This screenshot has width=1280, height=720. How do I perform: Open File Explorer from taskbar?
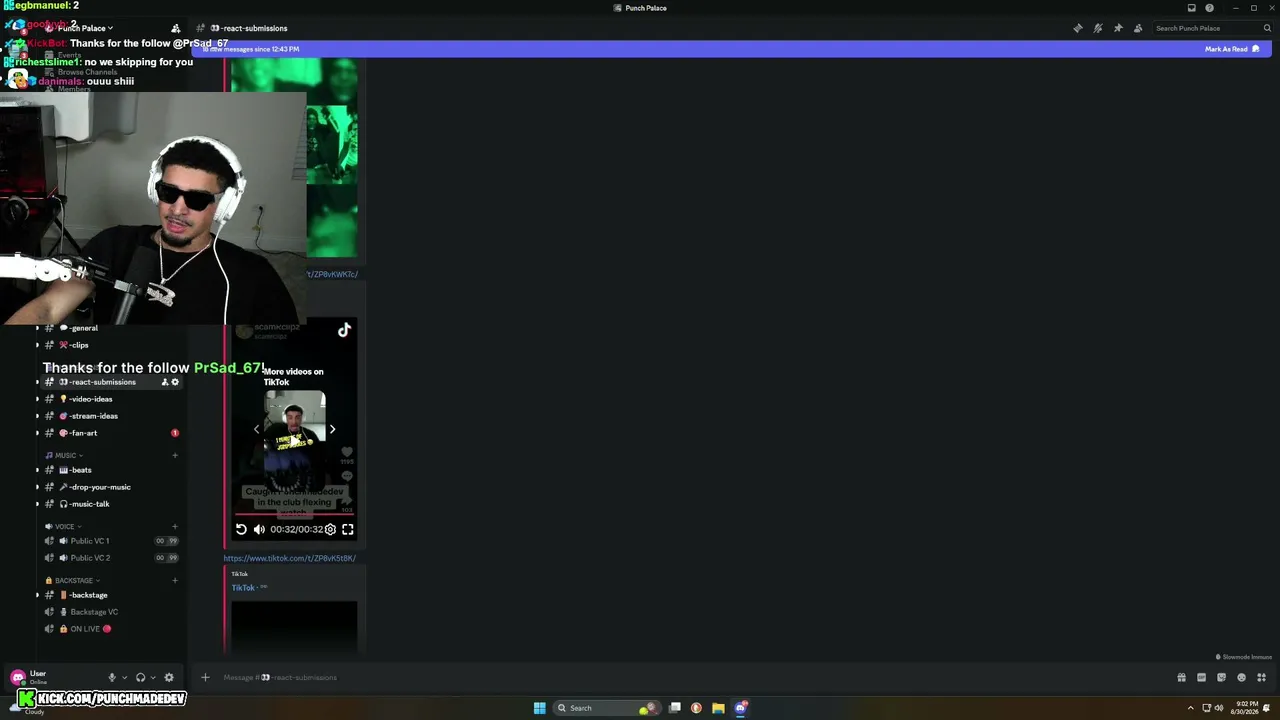point(718,708)
